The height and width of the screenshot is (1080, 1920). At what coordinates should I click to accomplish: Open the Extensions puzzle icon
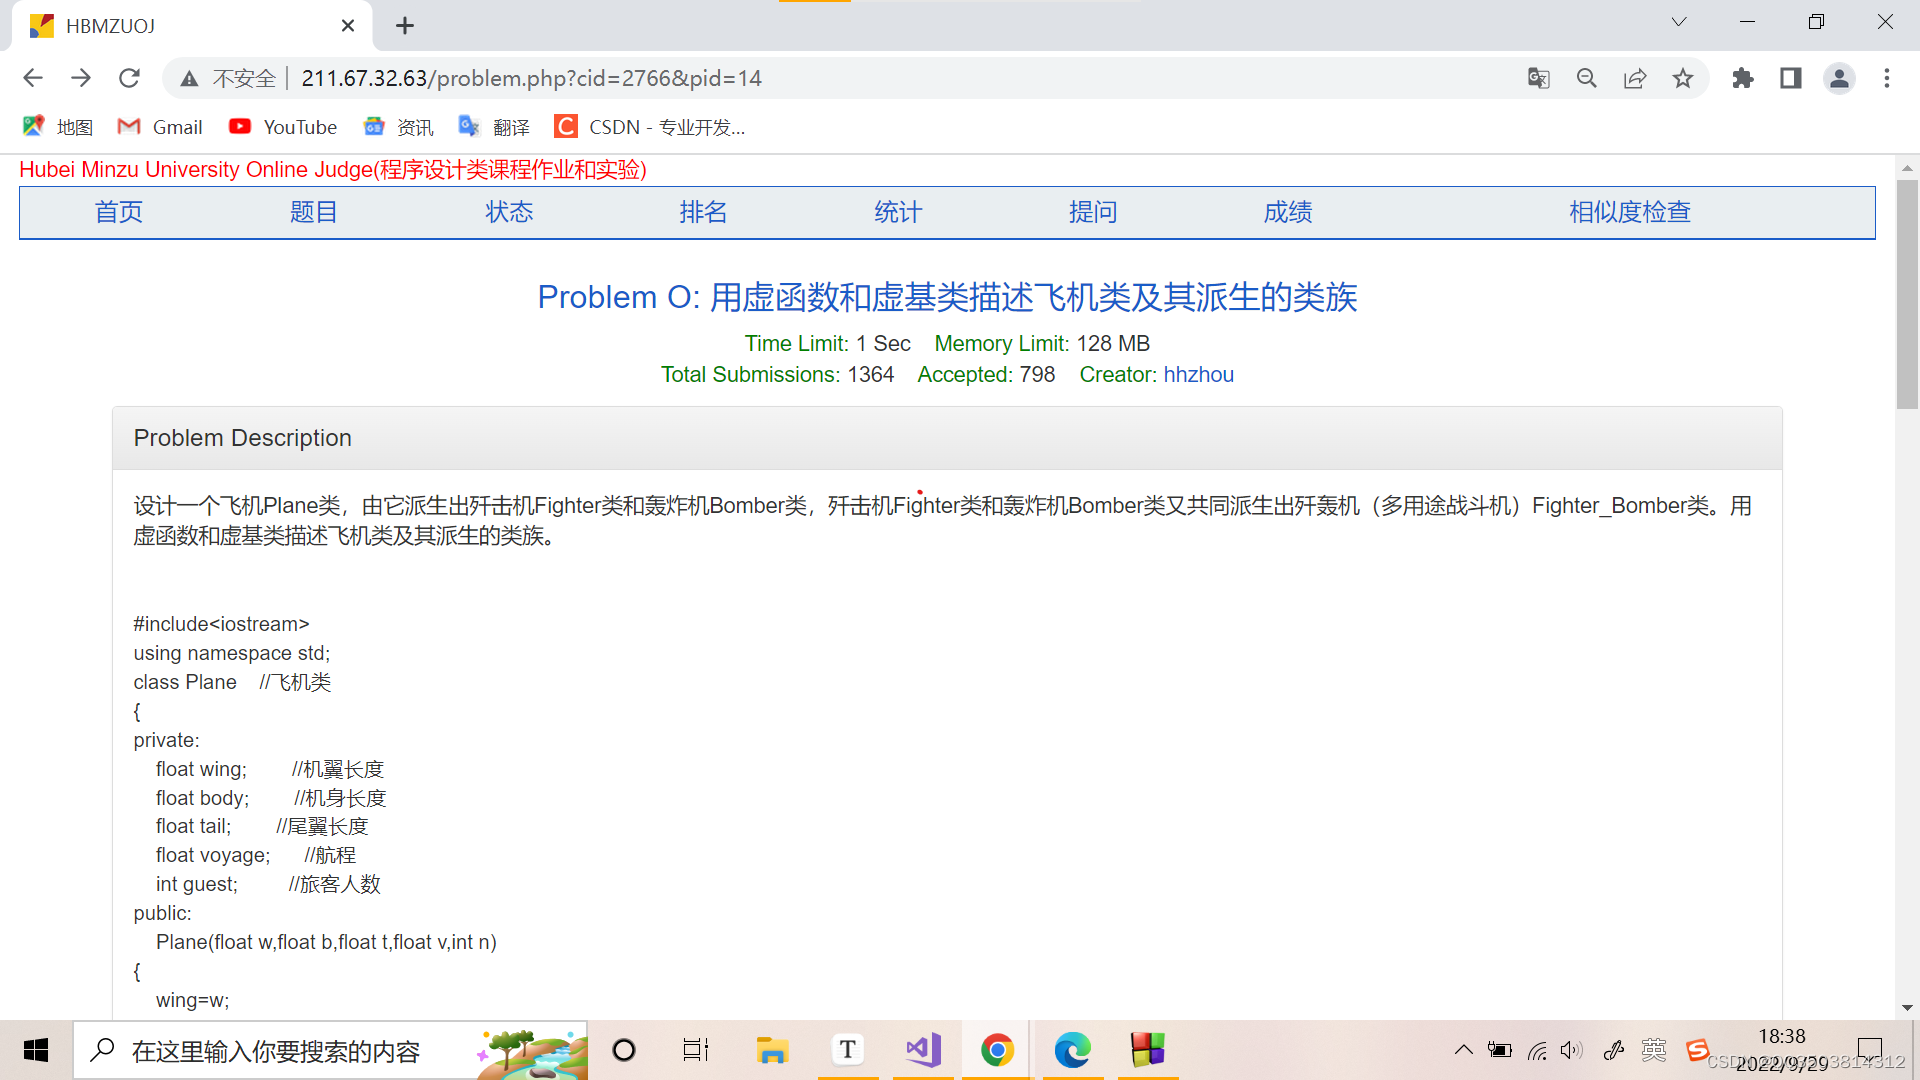point(1743,78)
